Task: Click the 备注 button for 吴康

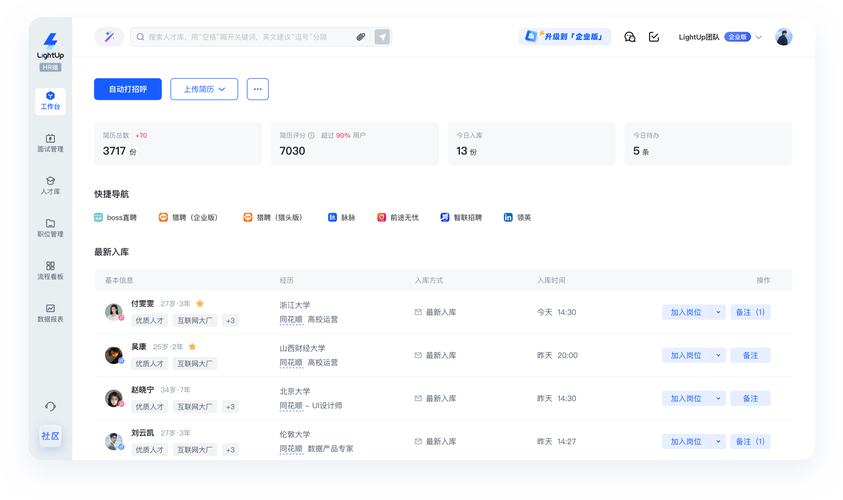Action: tap(750, 355)
